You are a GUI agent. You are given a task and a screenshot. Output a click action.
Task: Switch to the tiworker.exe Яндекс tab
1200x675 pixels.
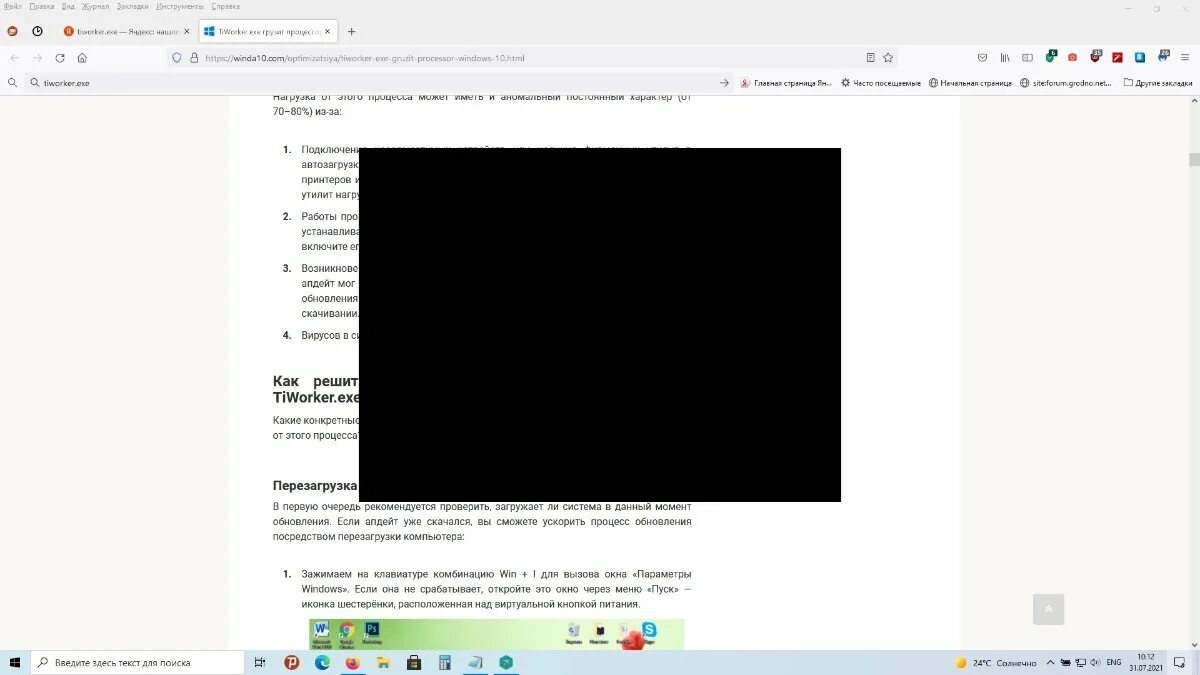126,31
